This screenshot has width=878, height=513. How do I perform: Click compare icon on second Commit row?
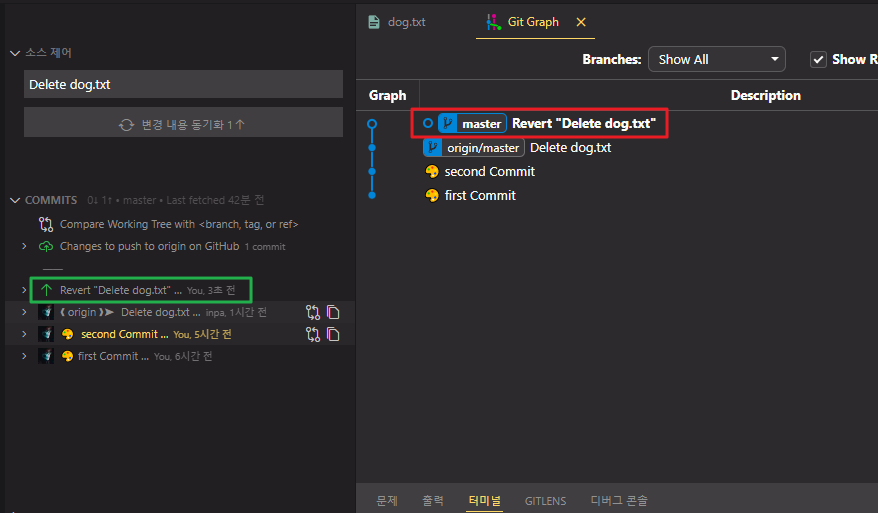tap(313, 334)
